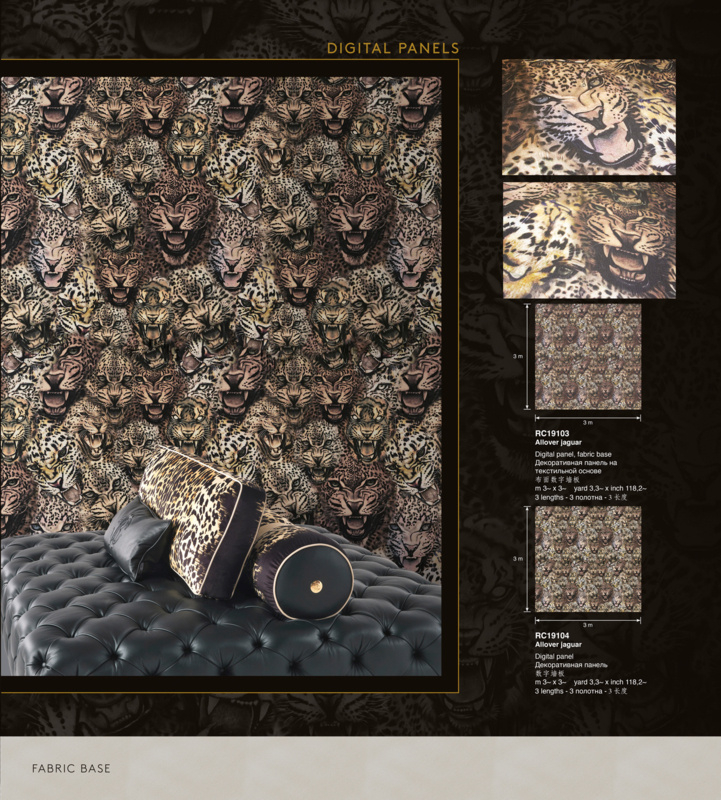
Task: Click the '3 m' height label beside RC19104 swatch
Action: [518, 559]
